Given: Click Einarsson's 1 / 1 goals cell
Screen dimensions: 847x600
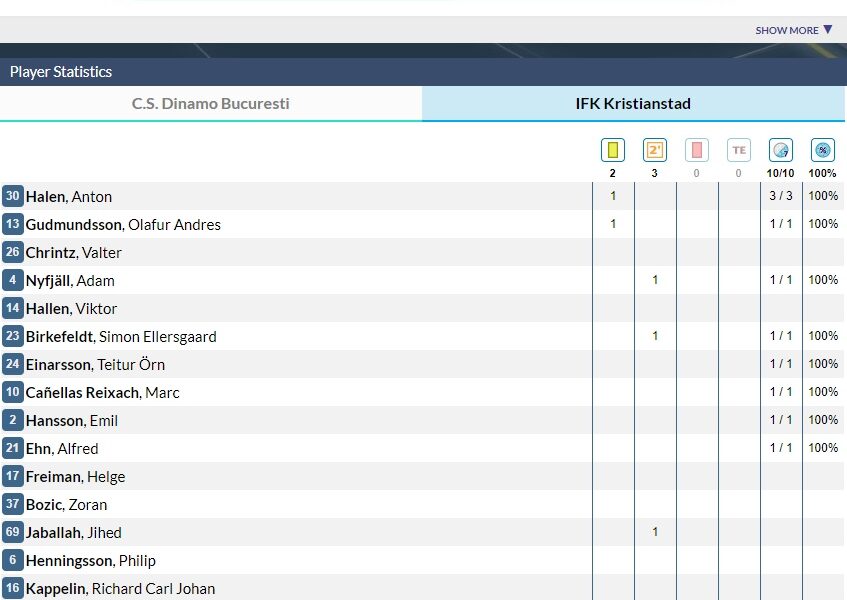Looking at the screenshot, I should 781,364.
